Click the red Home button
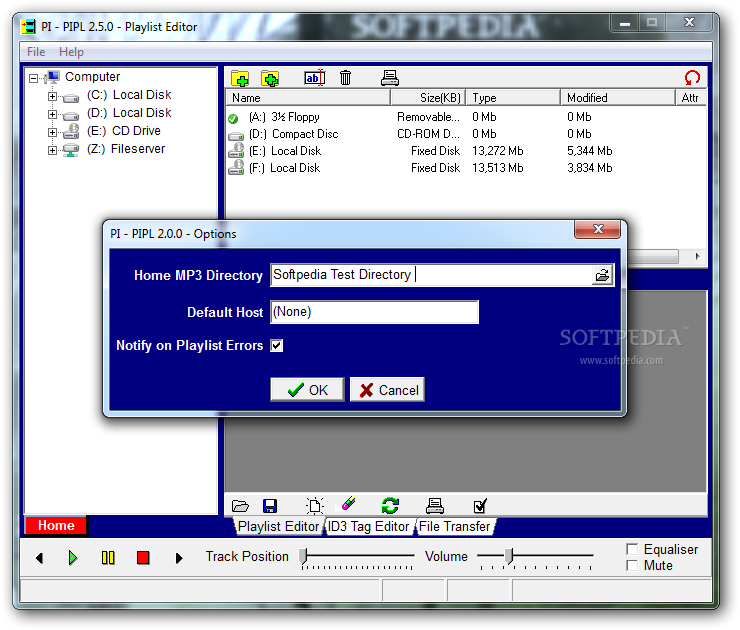This screenshot has height=630, width=740. pos(56,525)
